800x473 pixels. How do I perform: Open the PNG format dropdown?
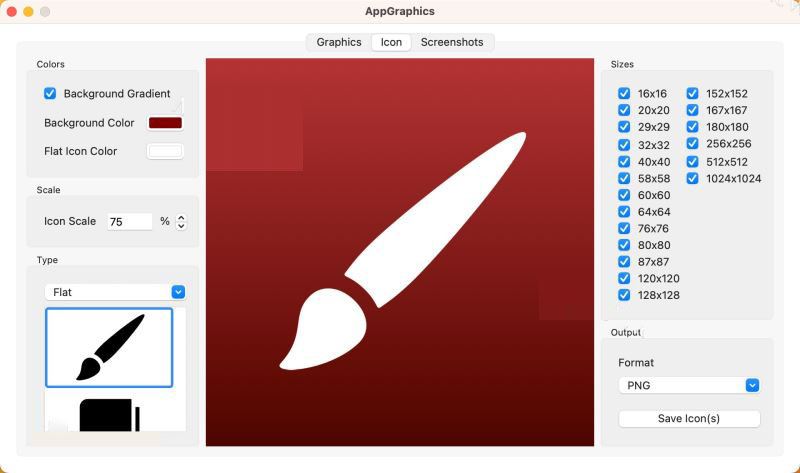[689, 385]
